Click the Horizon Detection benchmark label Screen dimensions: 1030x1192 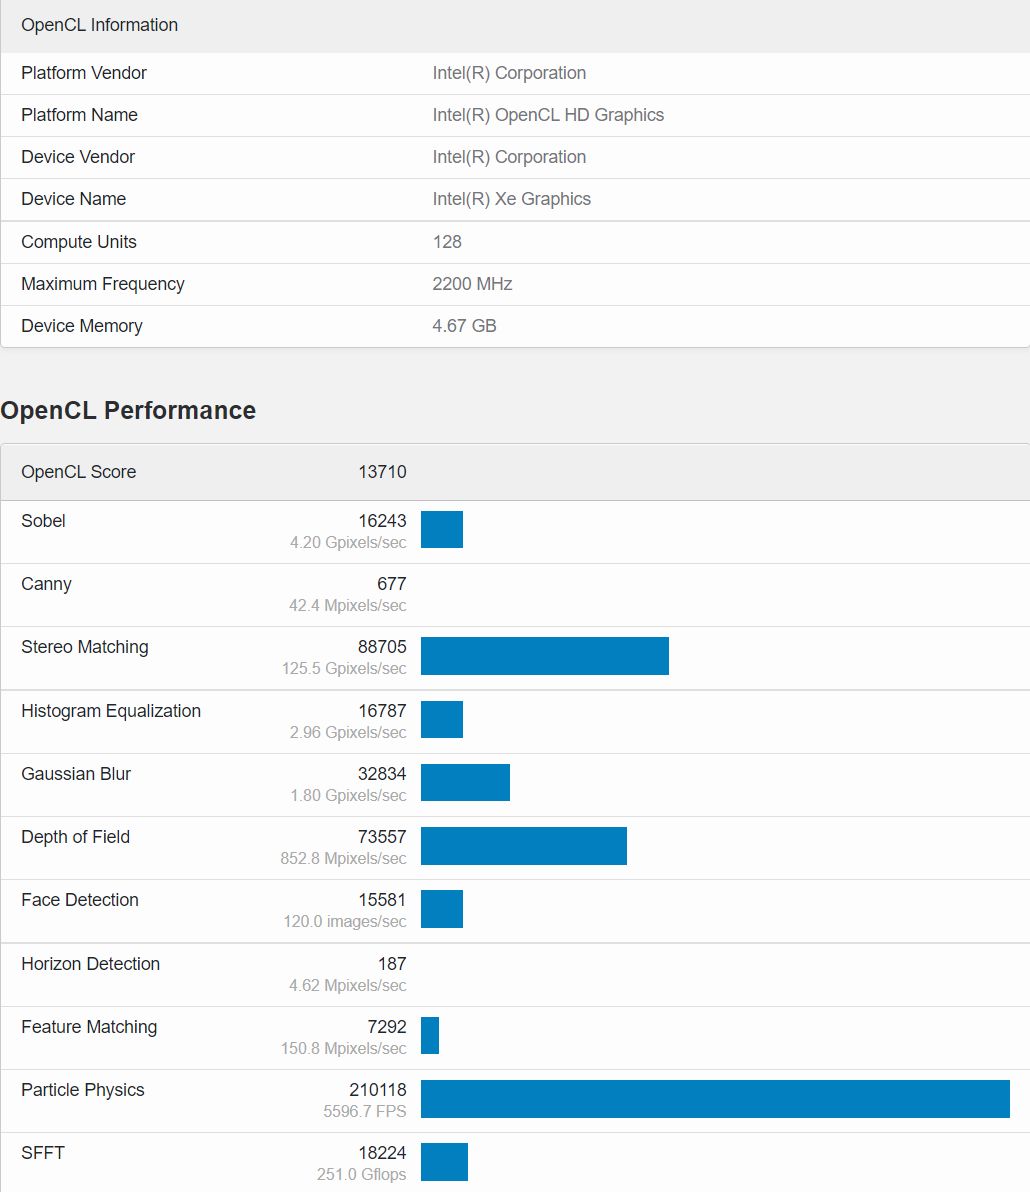click(90, 963)
